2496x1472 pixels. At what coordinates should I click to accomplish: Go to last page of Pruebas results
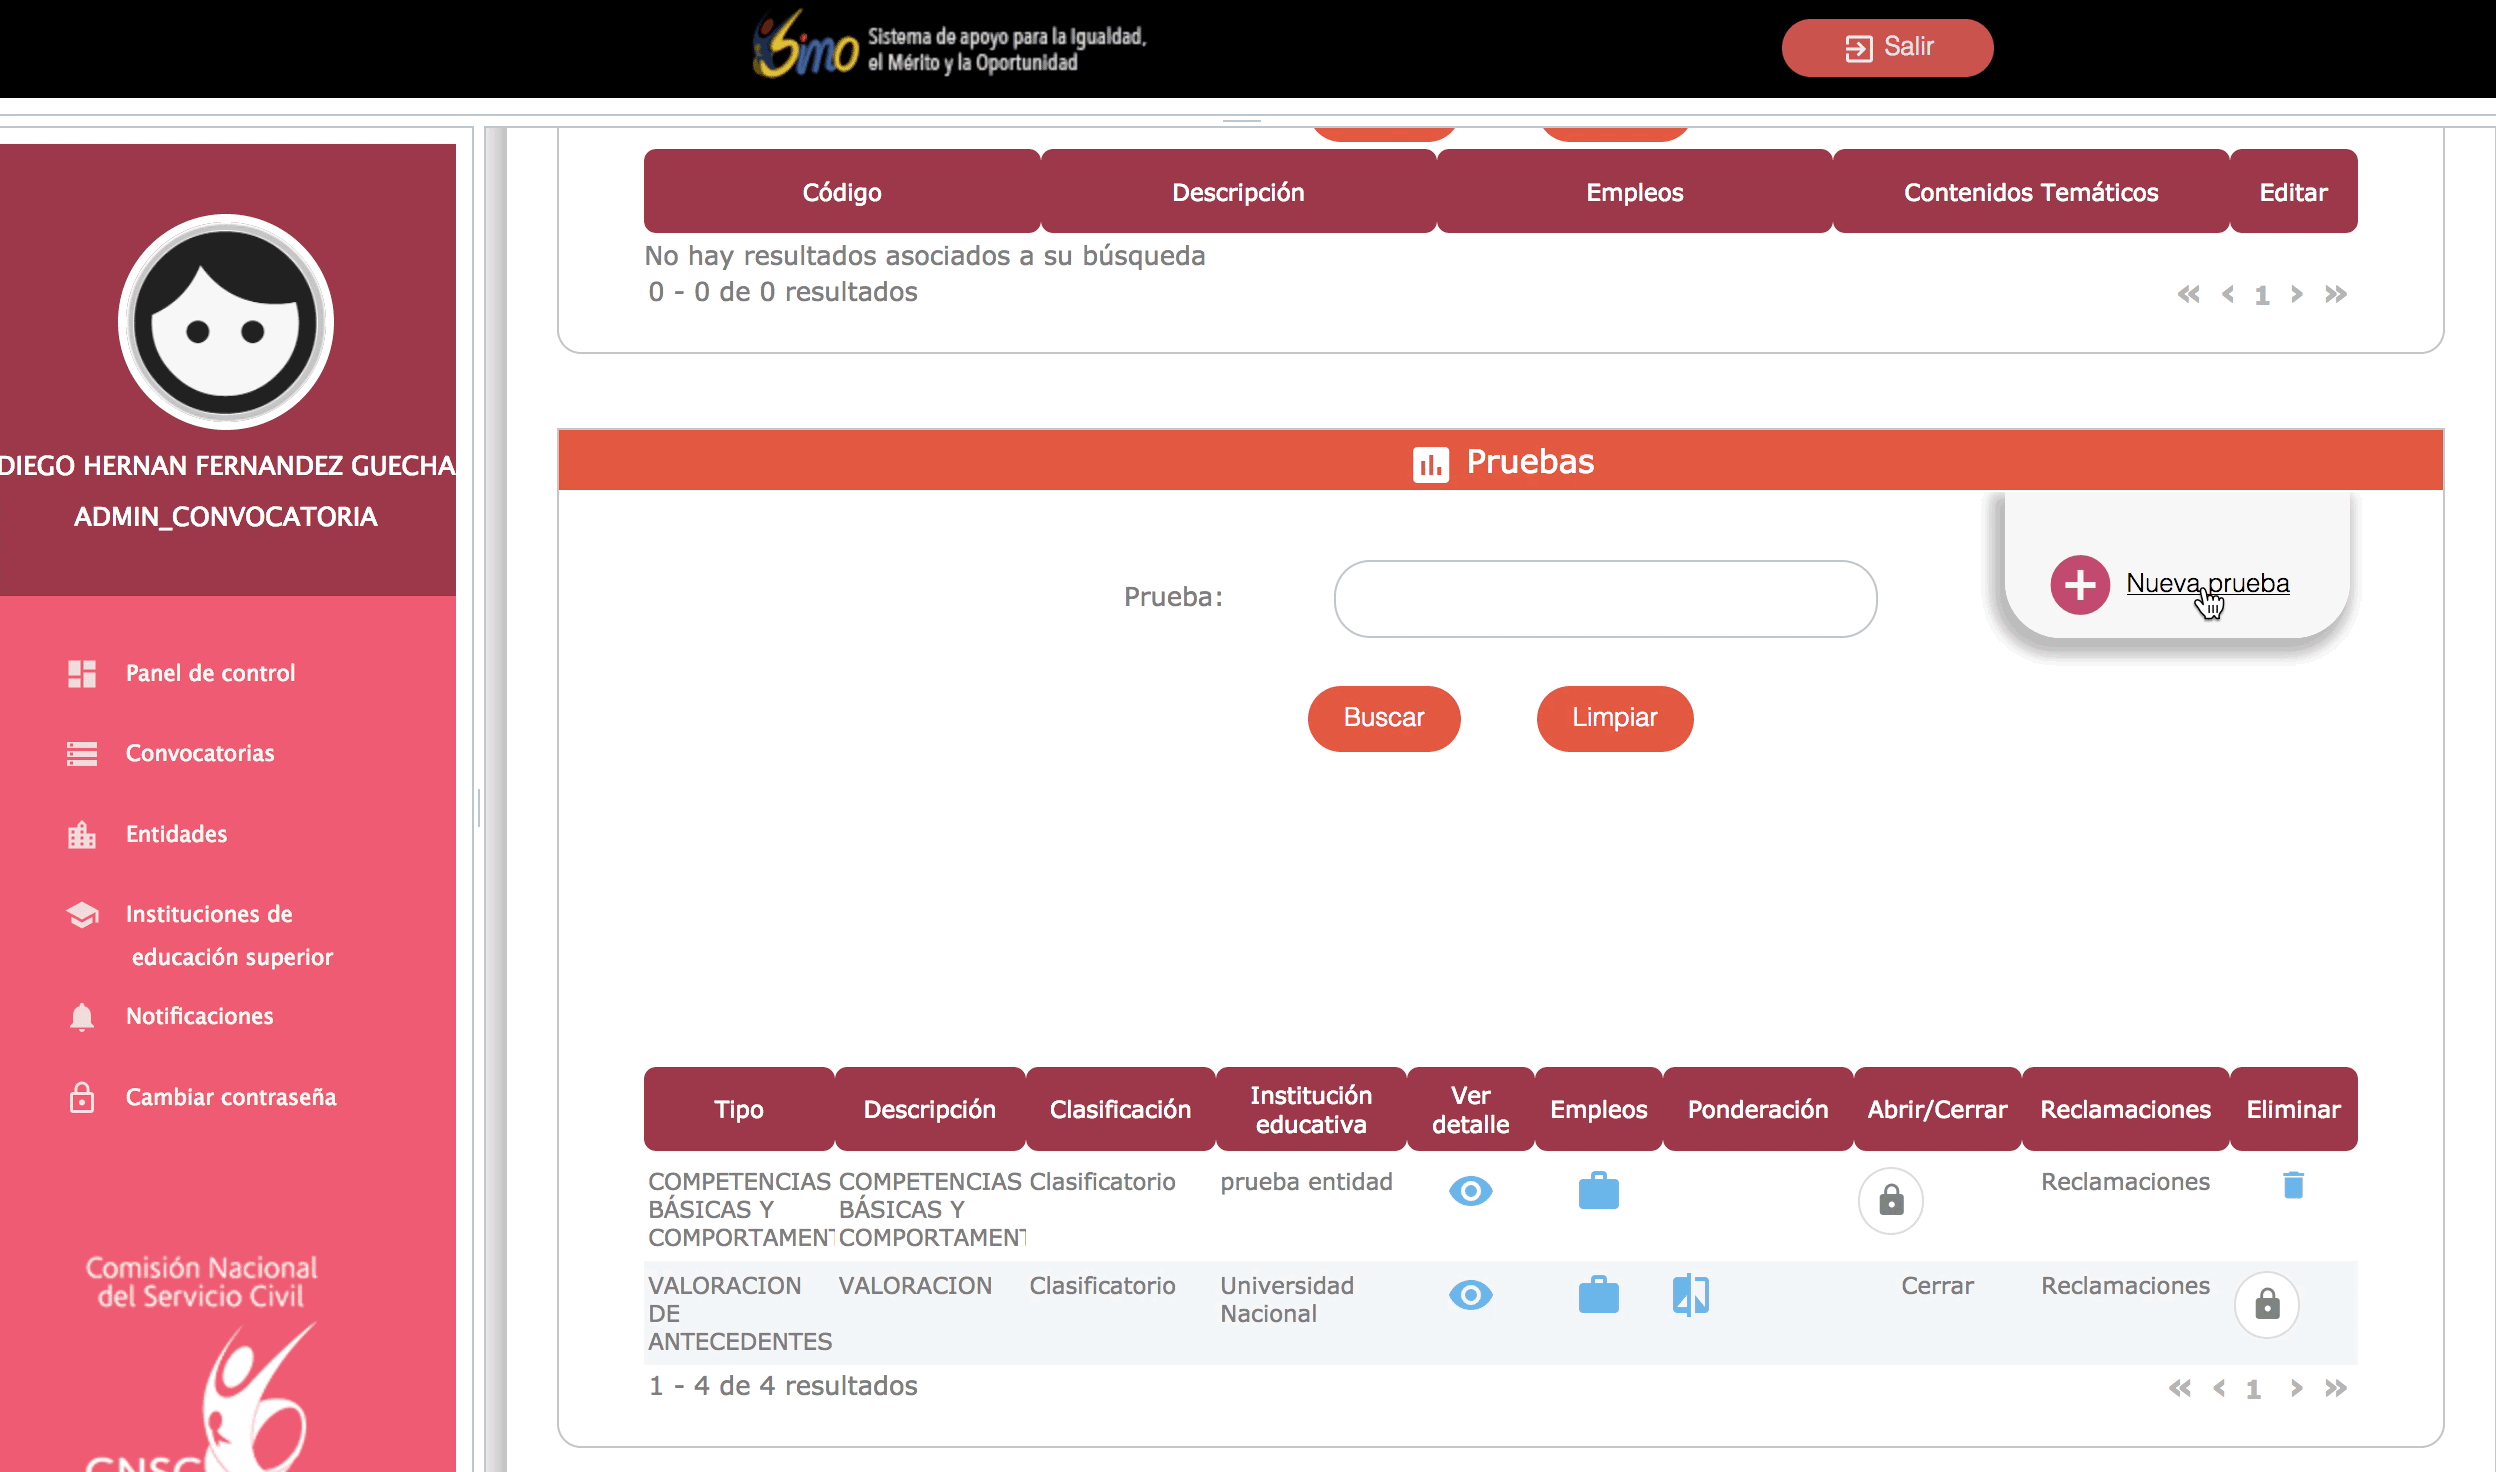tap(2336, 1388)
